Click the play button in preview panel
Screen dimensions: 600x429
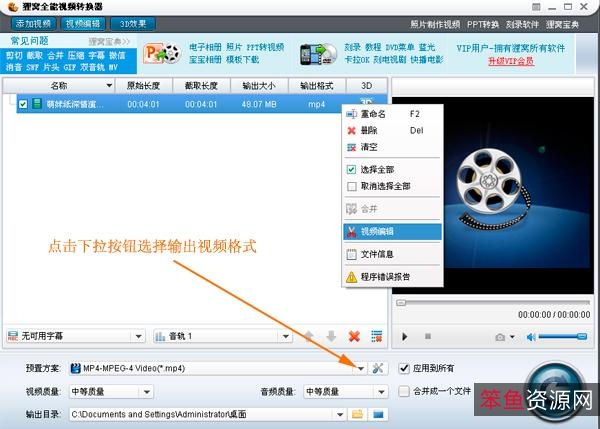[404, 337]
